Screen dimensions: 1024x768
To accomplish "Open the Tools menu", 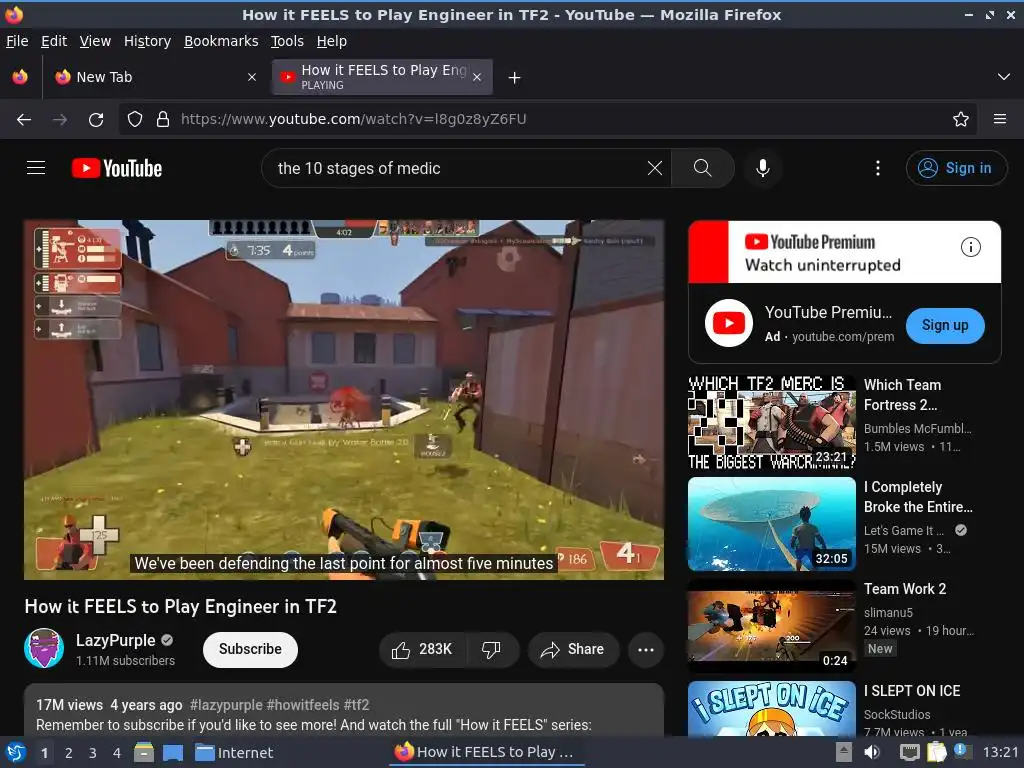I will (x=287, y=41).
